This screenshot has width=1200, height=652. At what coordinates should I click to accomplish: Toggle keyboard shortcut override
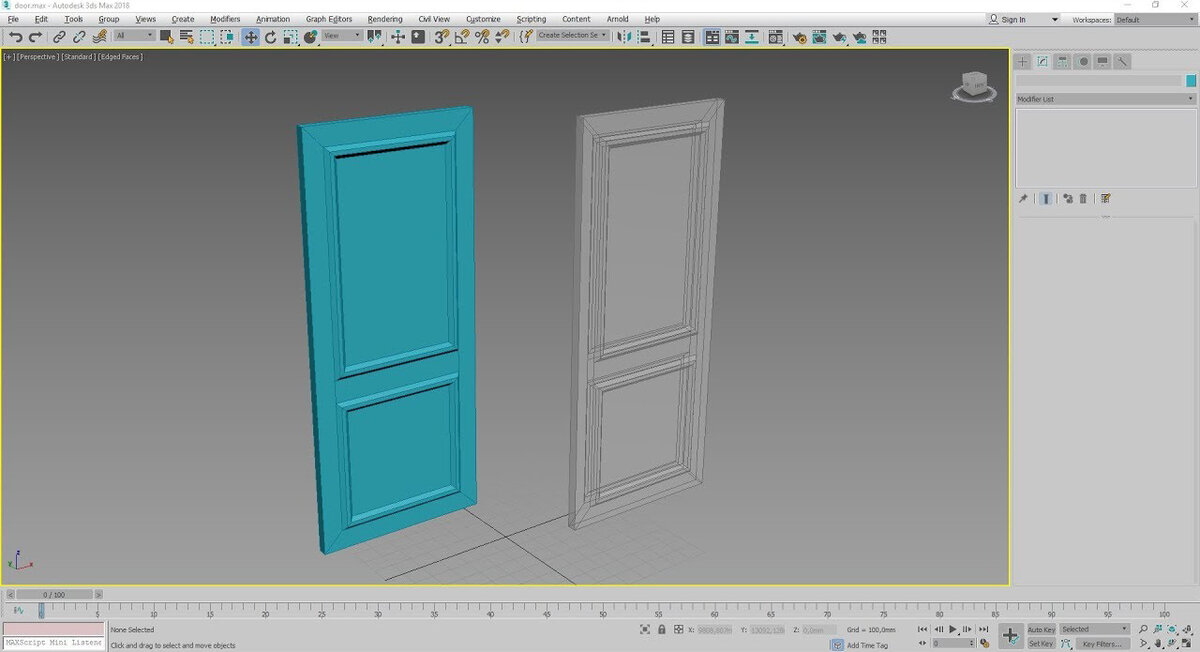point(417,36)
